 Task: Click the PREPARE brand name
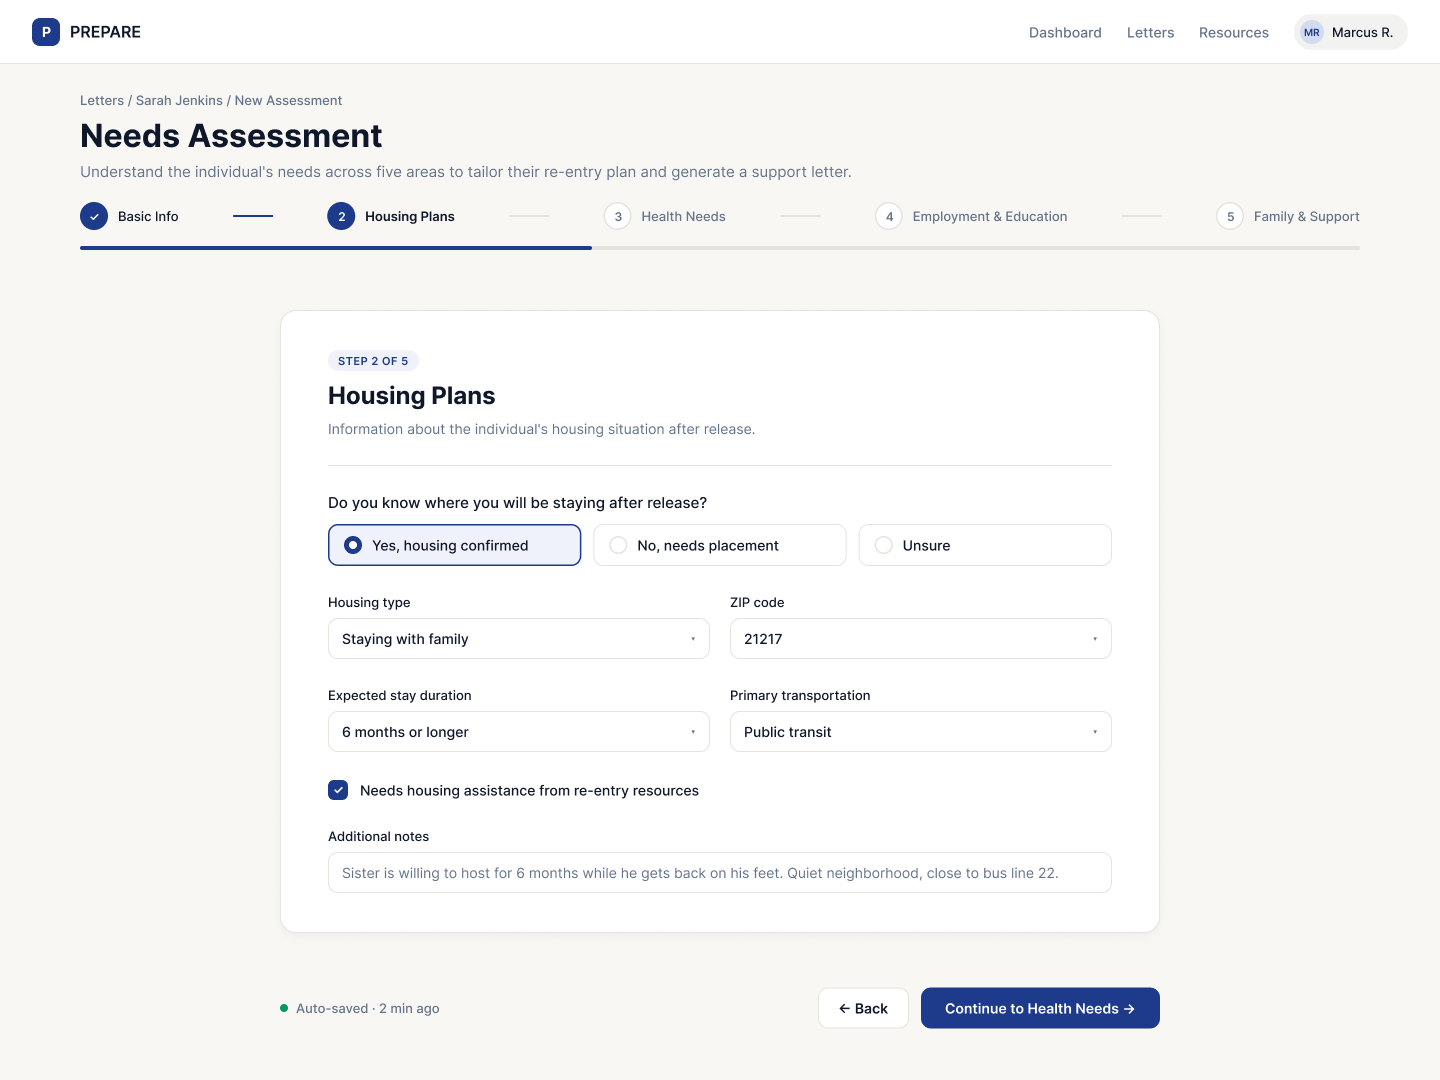point(105,32)
